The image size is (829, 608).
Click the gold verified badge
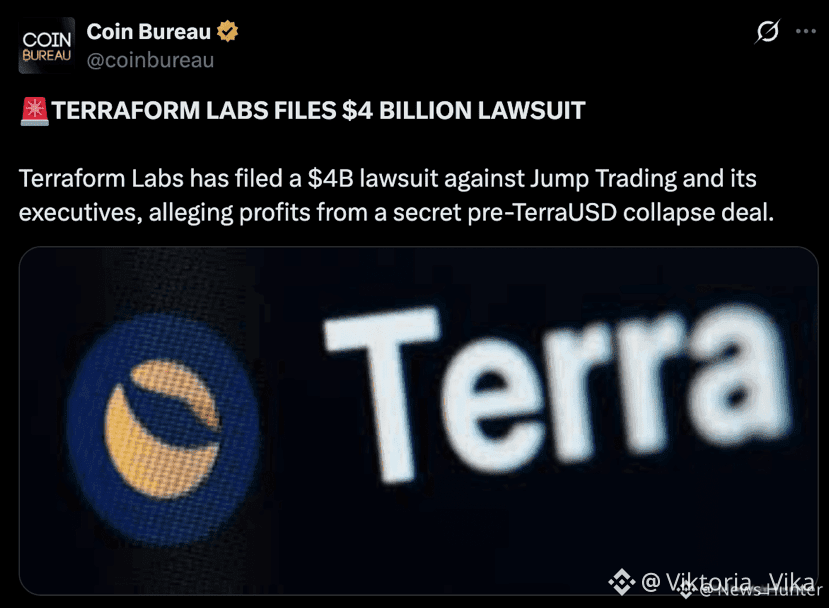227,31
